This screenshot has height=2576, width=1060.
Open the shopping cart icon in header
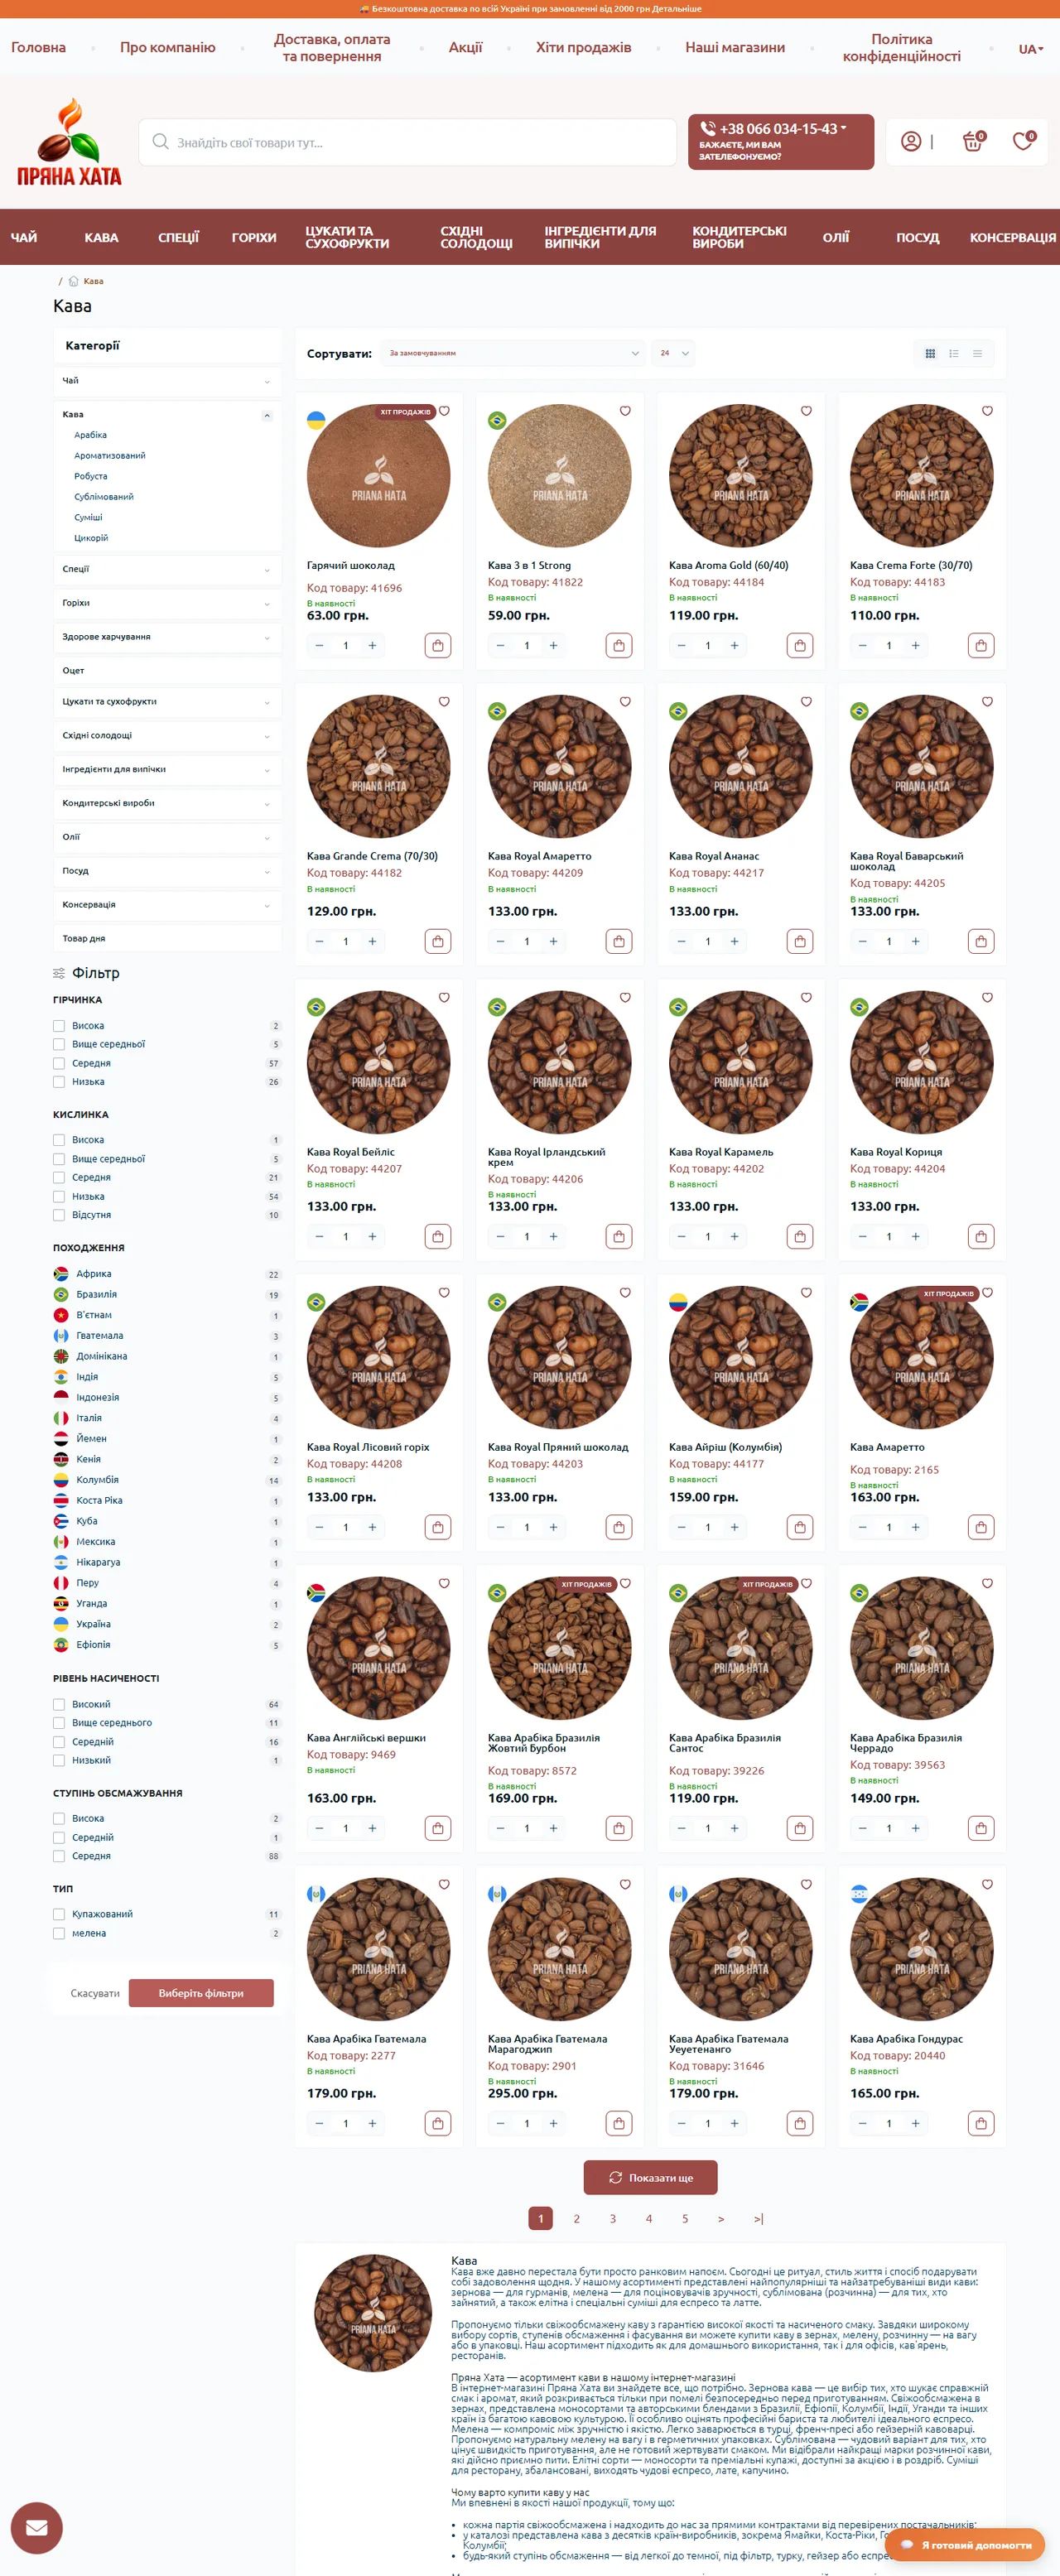(972, 142)
